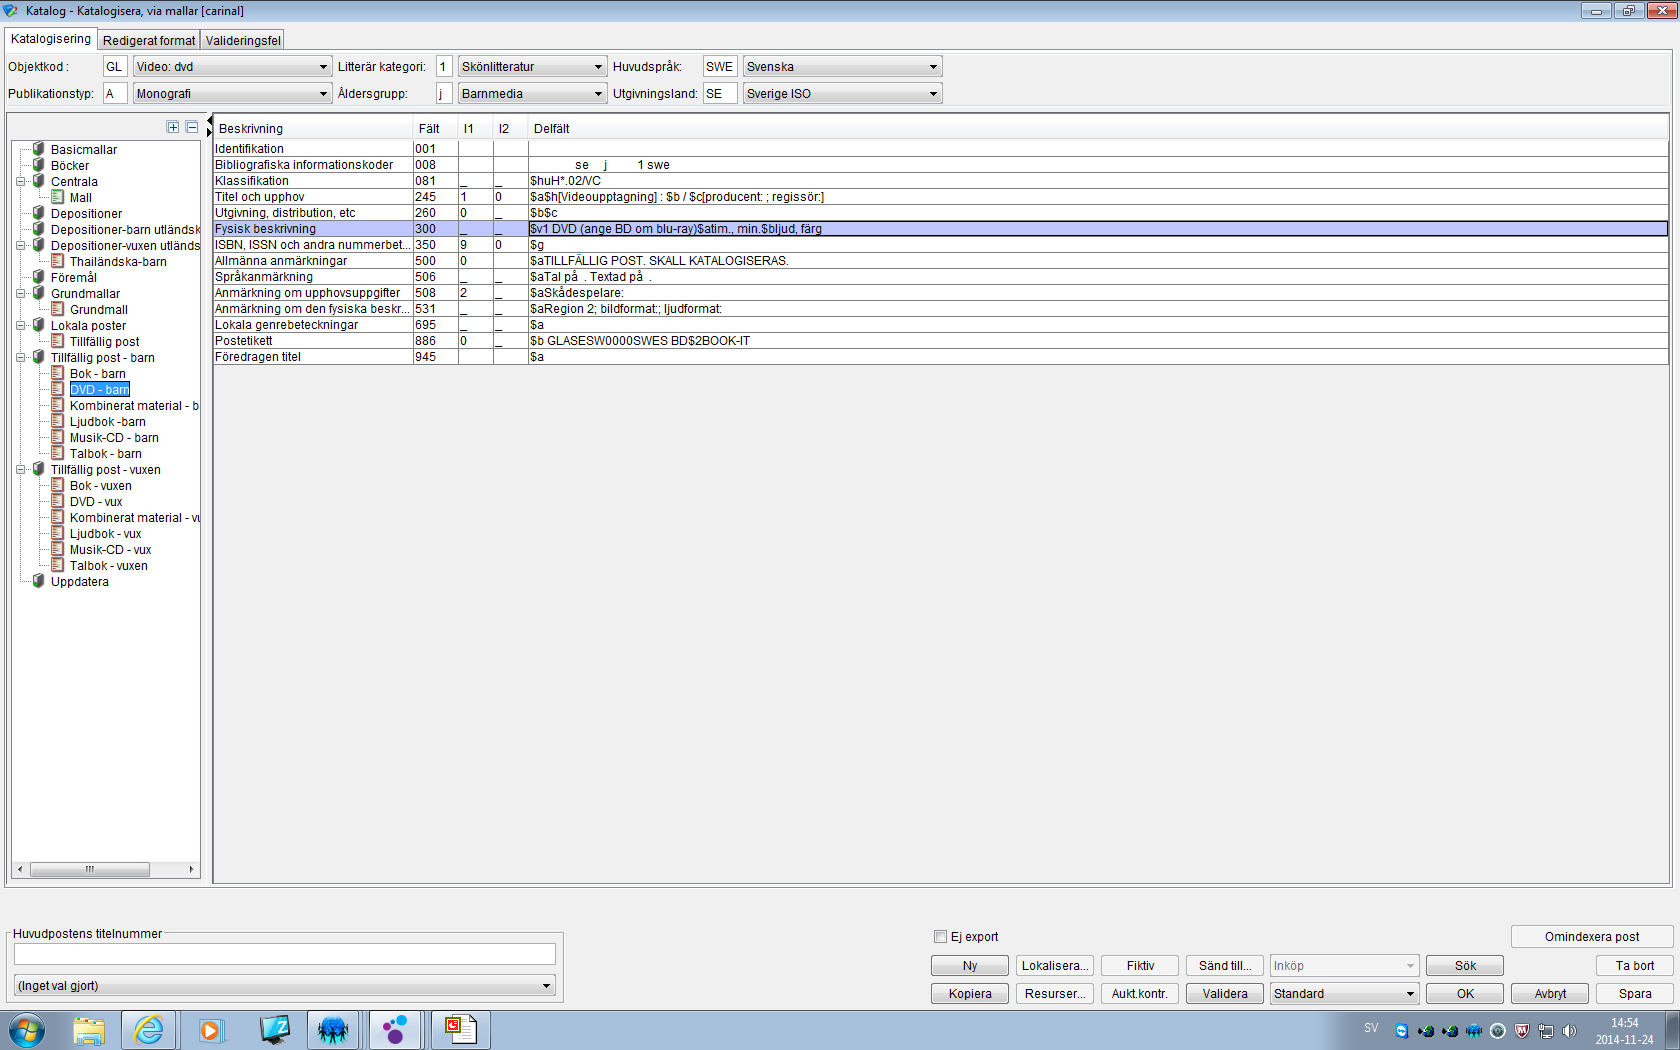Click the volume speaker tray icon
The height and width of the screenshot is (1050, 1680).
1569,1031
